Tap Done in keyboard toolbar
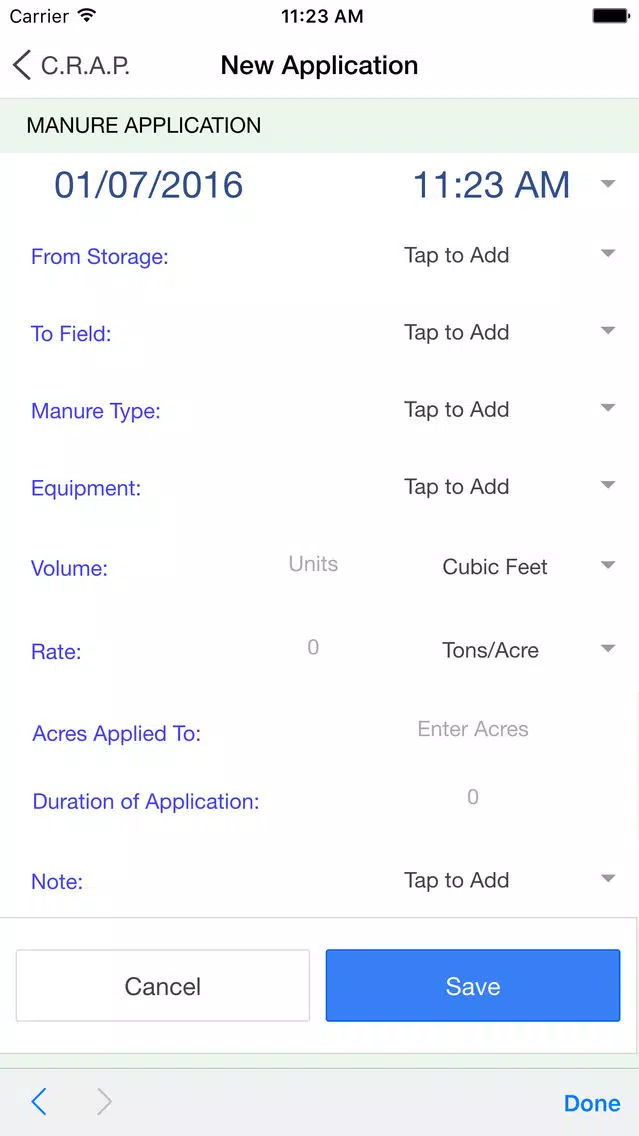Viewport: 639px width, 1136px height. 592,1103
